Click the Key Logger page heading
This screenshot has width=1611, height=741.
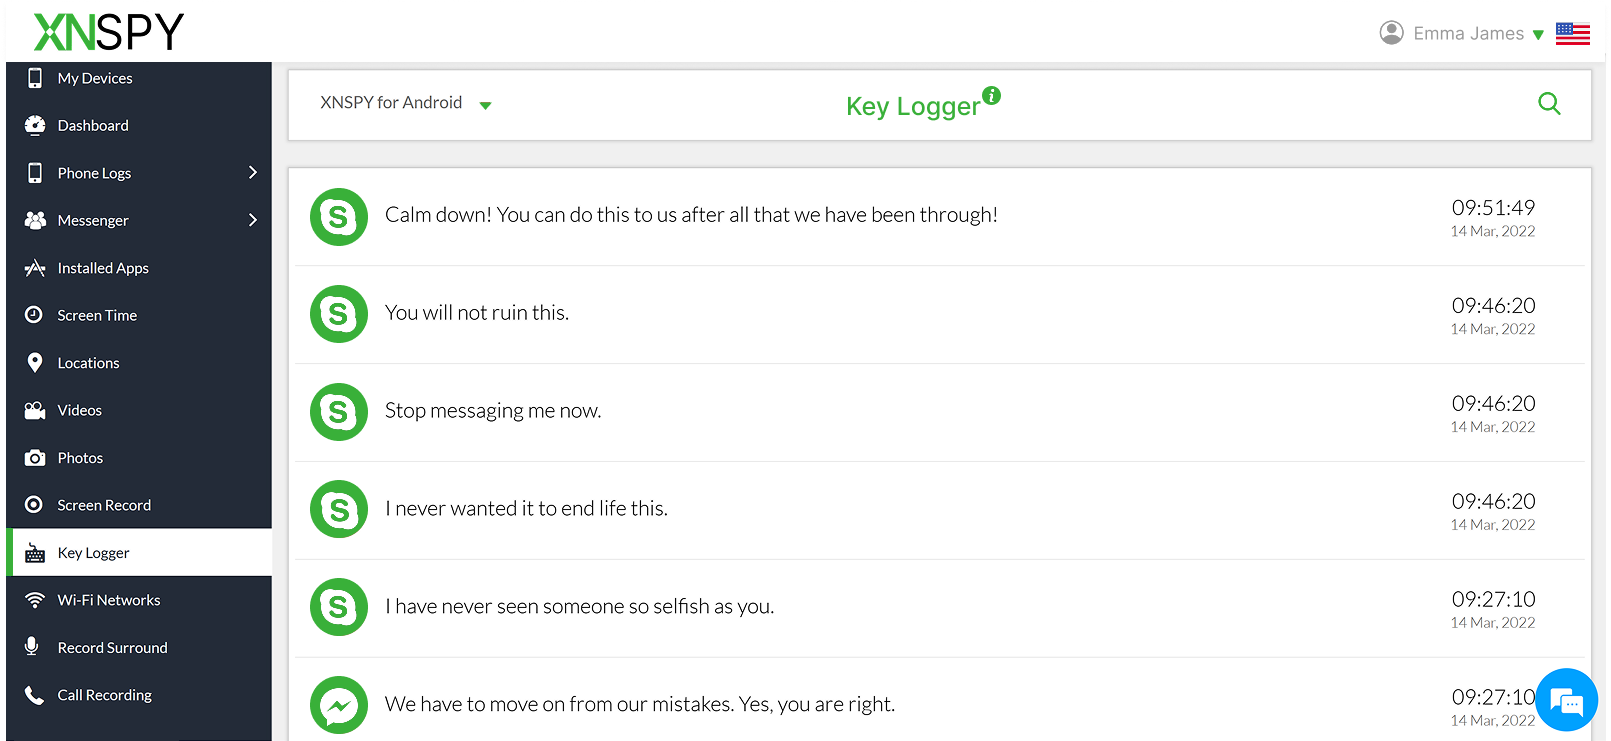click(913, 106)
